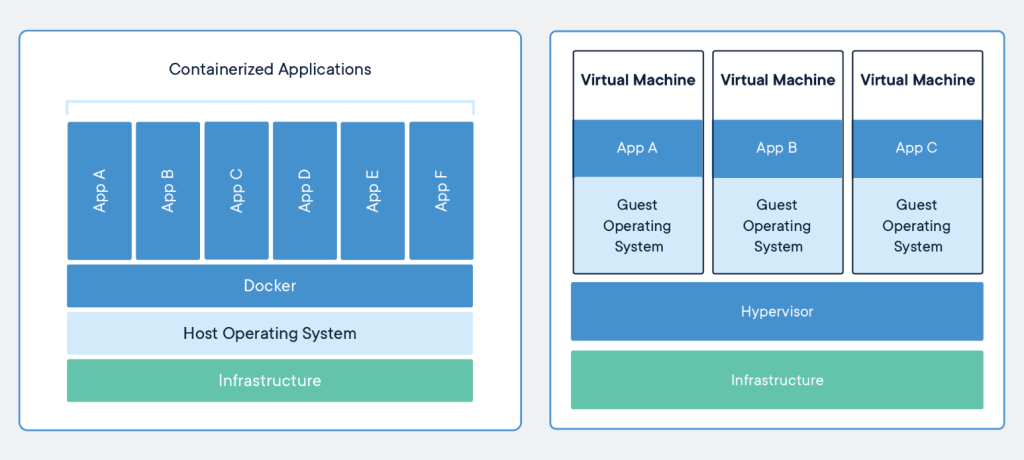Click the Docker layer bar

[x=270, y=286]
